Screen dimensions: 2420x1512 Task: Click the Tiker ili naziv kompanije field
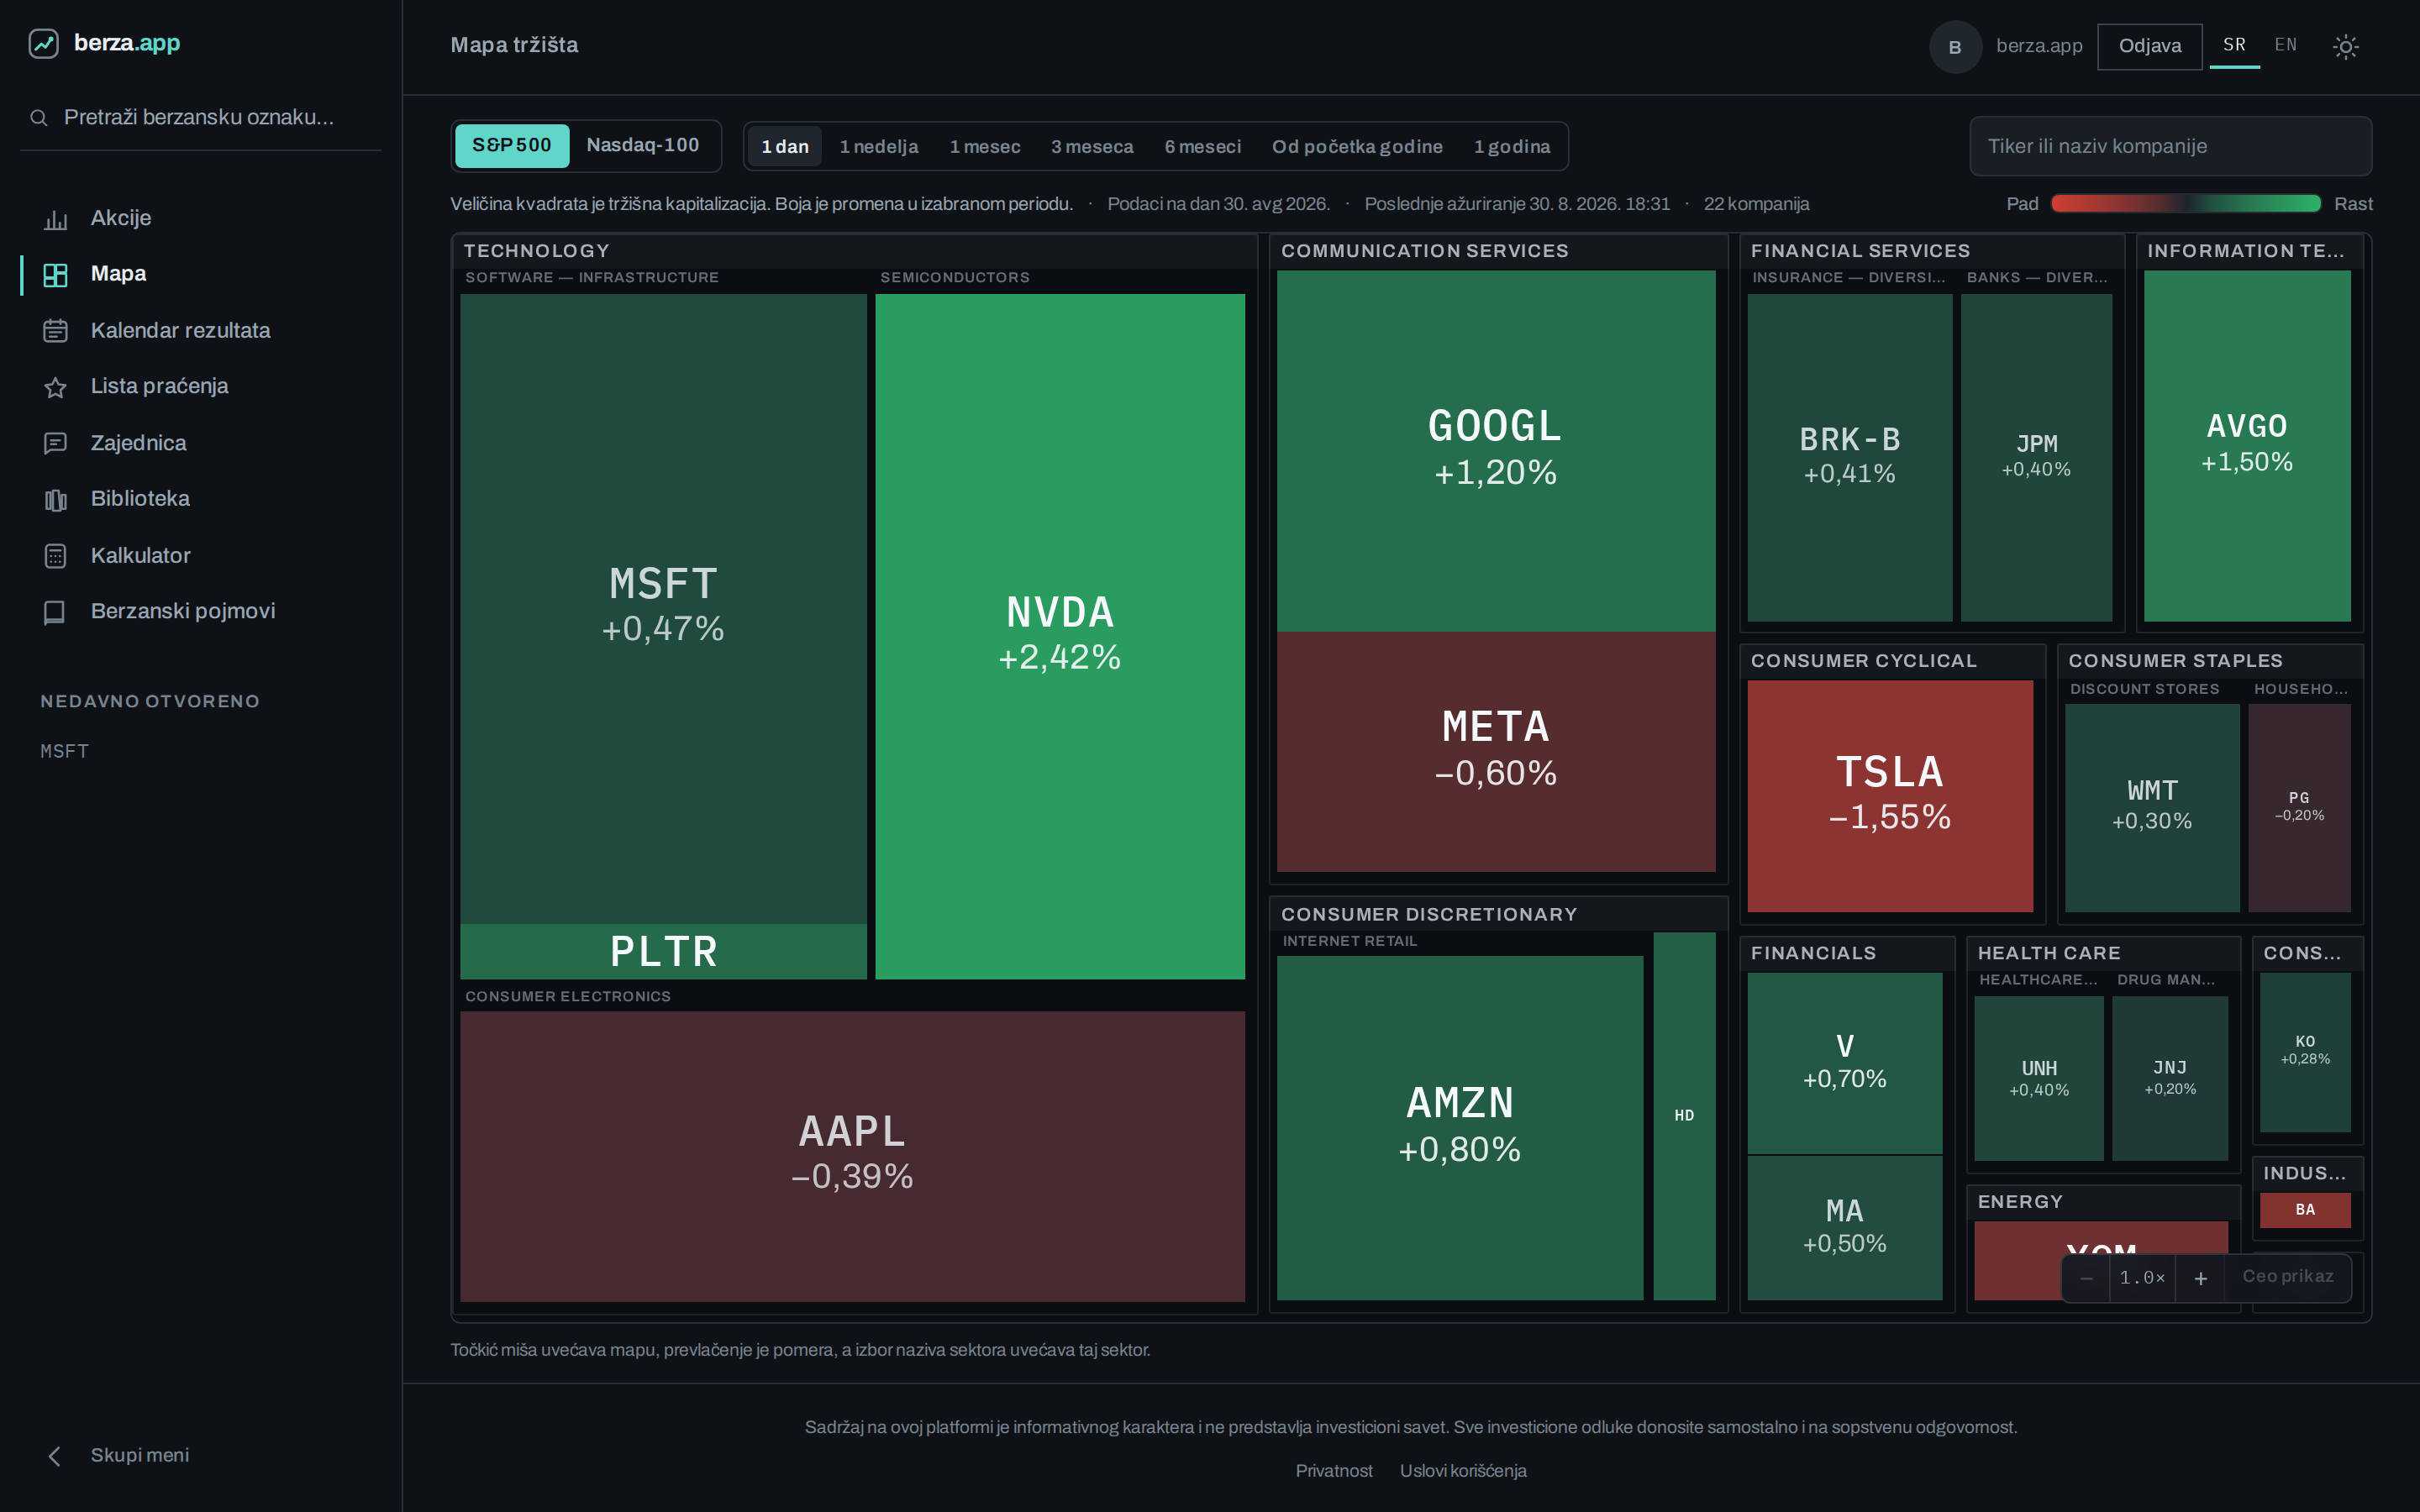pyautogui.click(x=2170, y=146)
